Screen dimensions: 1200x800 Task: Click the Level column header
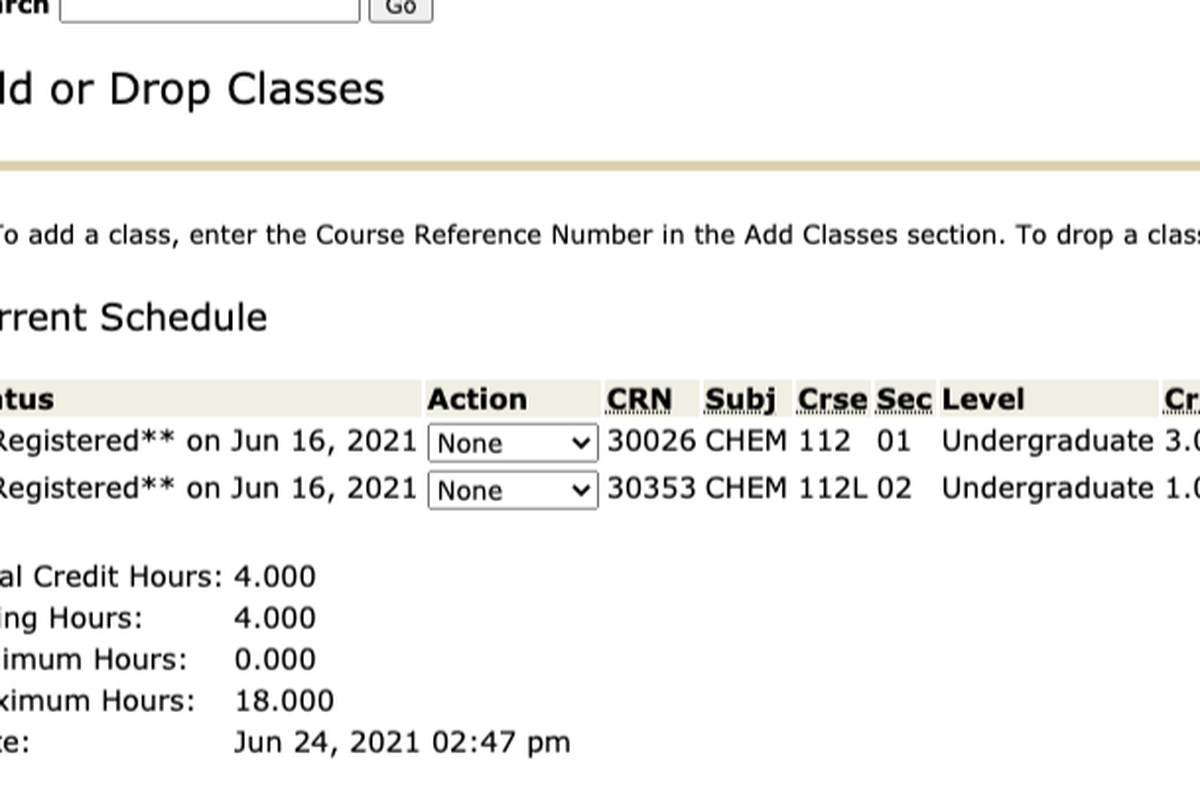click(983, 399)
